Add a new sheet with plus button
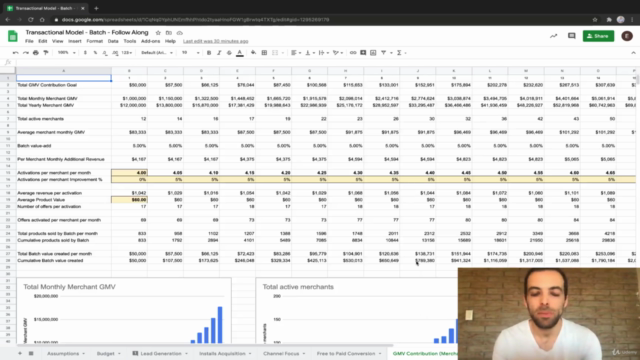 (x=20, y=353)
